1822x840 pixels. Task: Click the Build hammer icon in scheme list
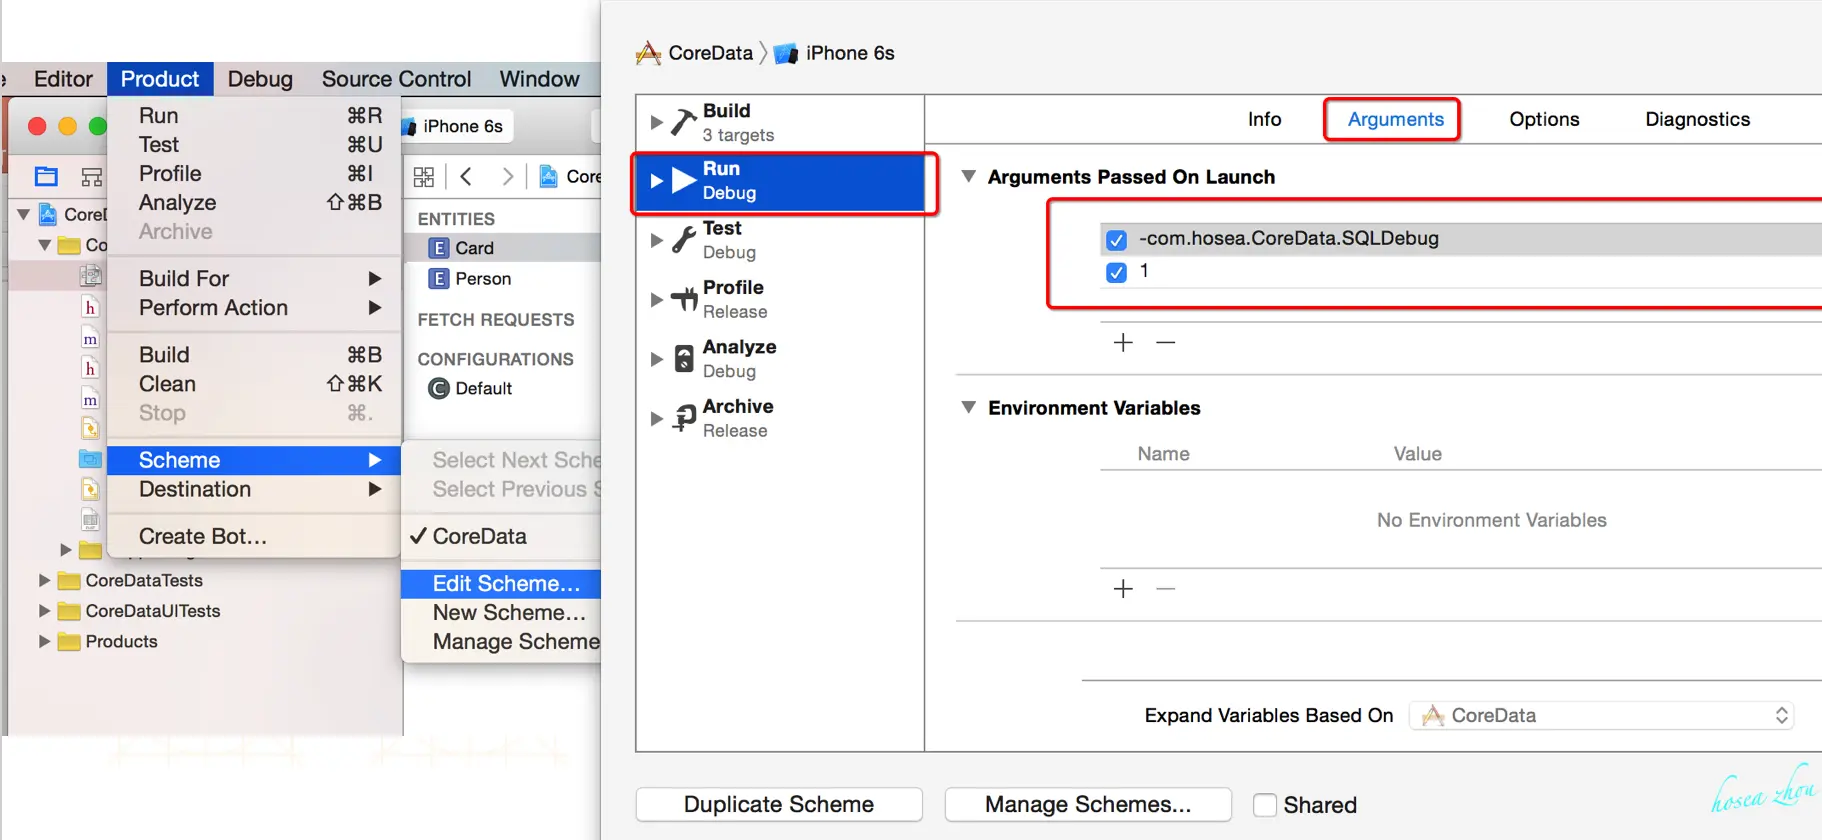pyautogui.click(x=684, y=122)
